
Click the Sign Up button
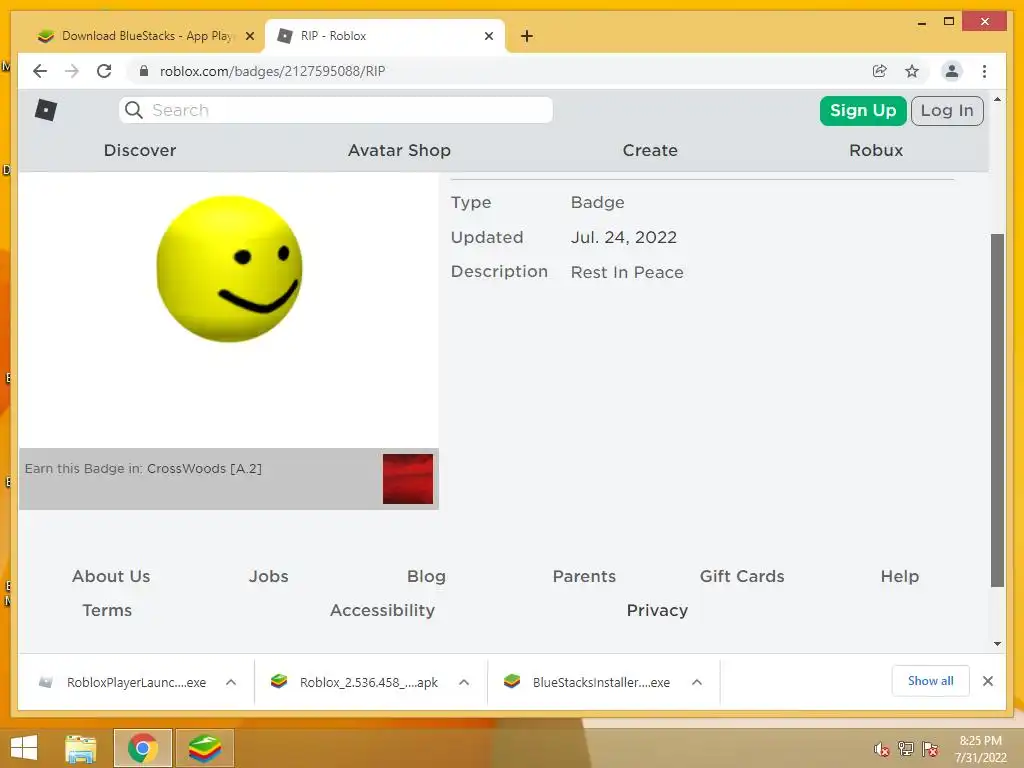coord(863,110)
